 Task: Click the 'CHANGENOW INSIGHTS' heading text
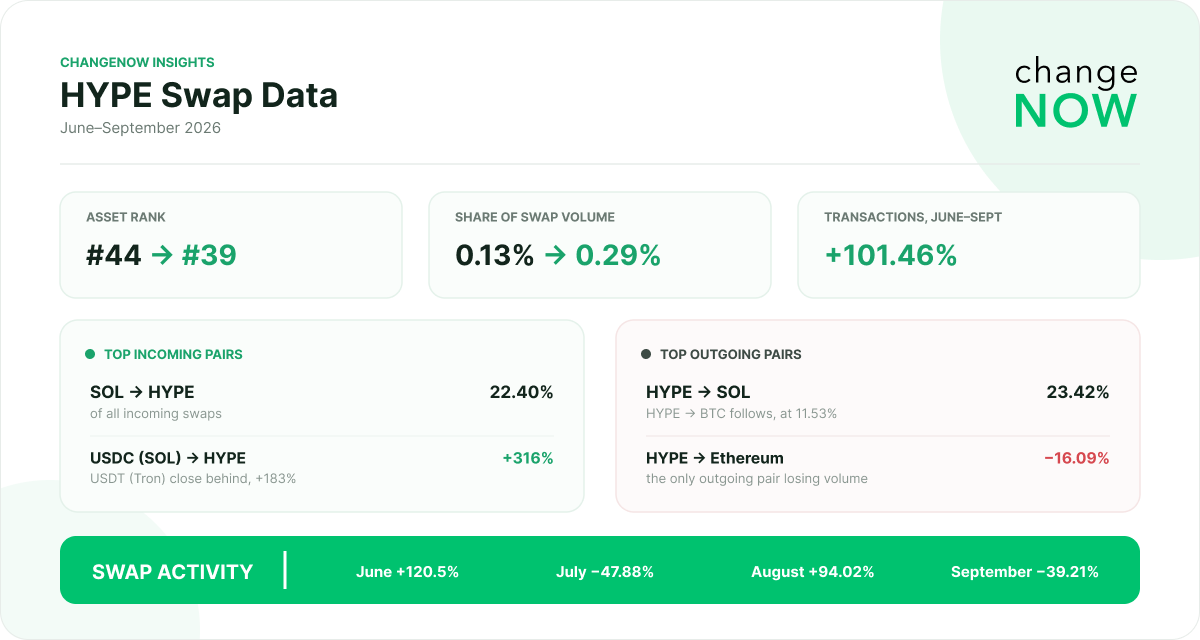pos(137,62)
